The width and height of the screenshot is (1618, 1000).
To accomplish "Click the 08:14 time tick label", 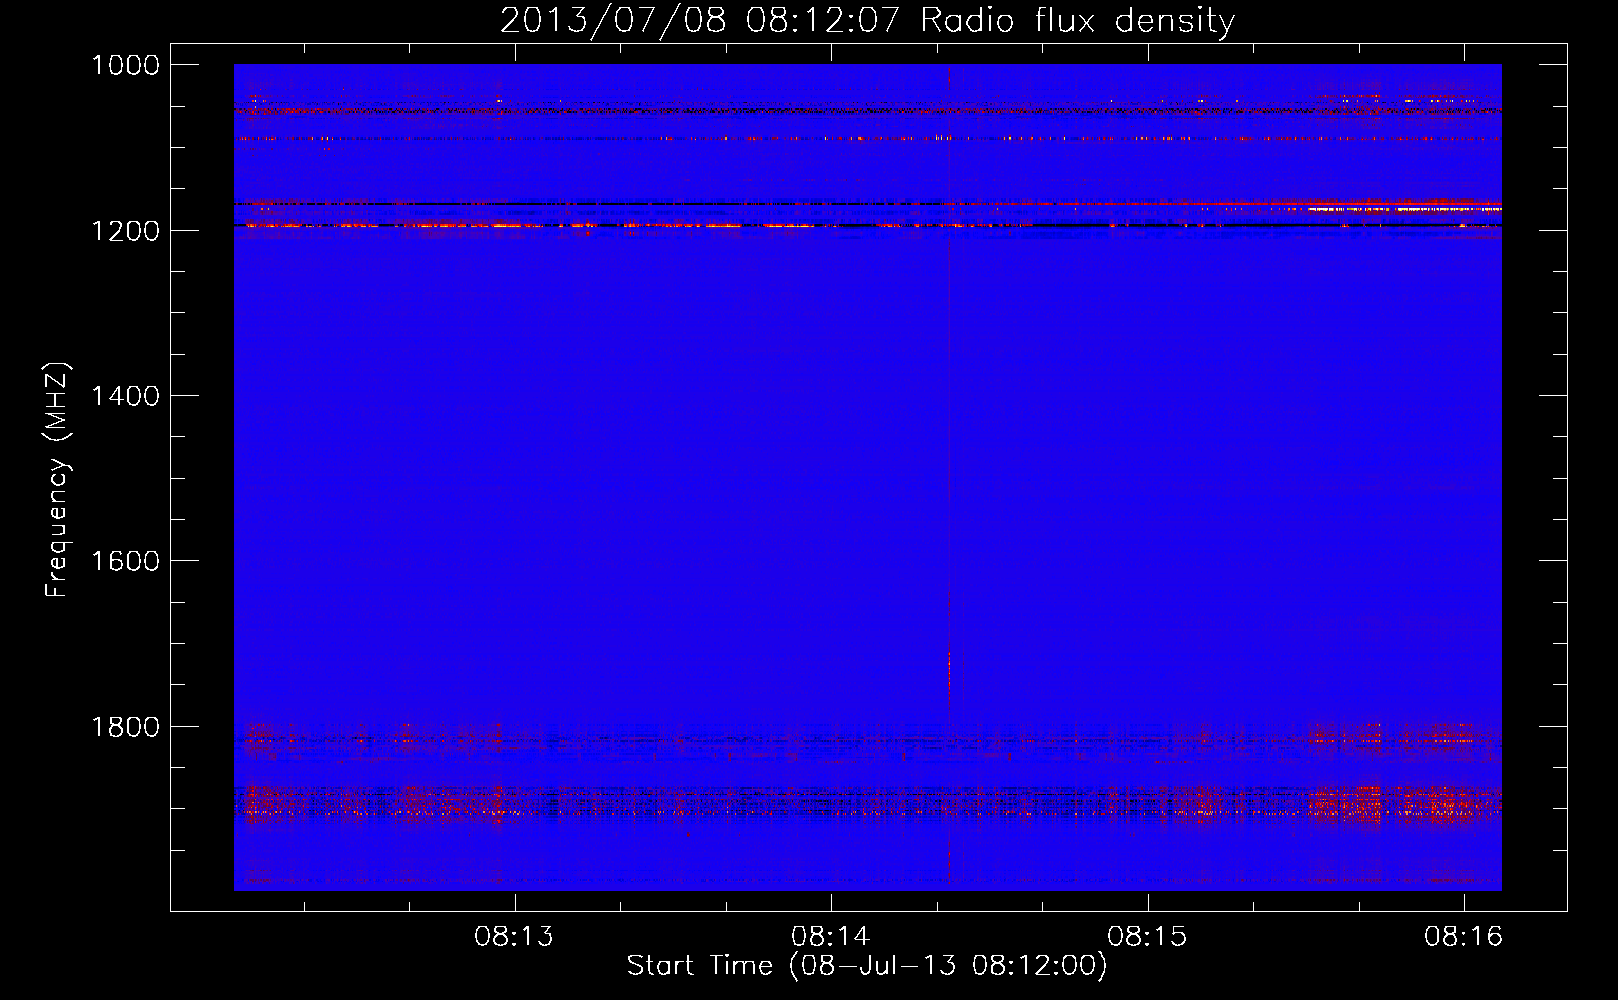I will tap(831, 937).
